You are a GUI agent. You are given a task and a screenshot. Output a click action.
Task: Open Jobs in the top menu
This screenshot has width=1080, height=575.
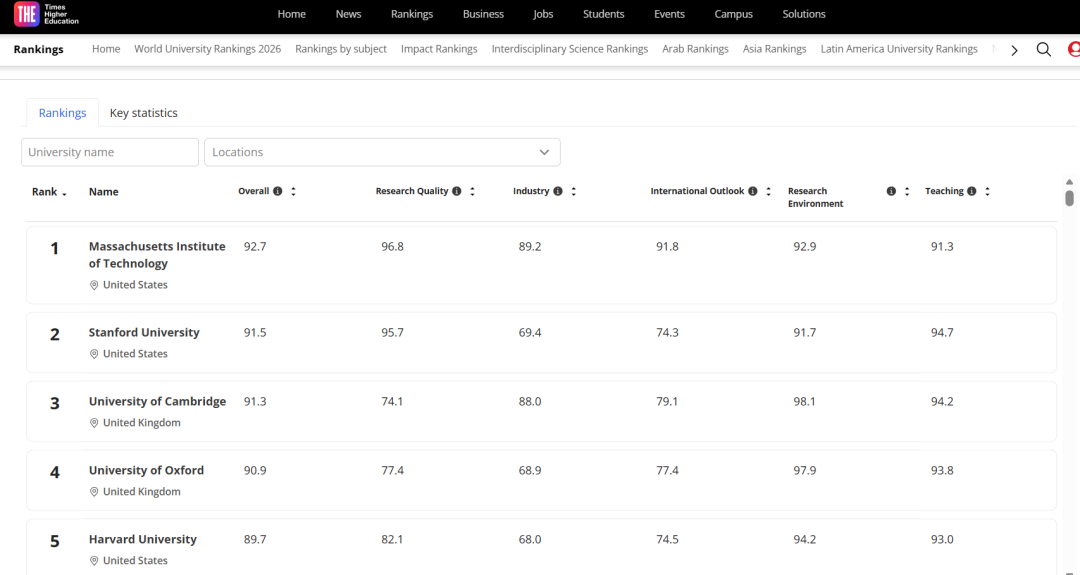(x=543, y=14)
